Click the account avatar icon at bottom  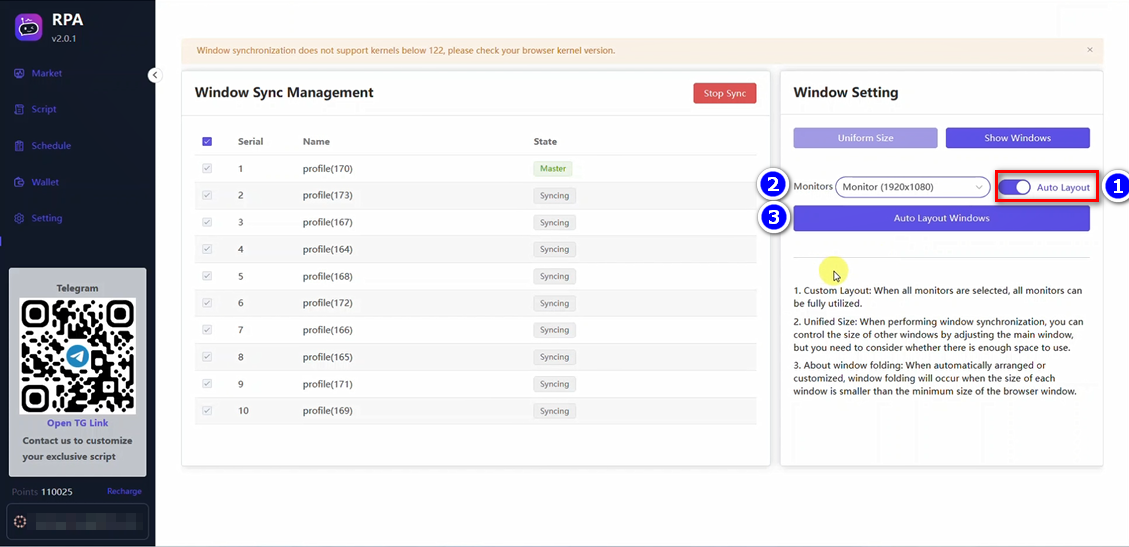[x=21, y=521]
